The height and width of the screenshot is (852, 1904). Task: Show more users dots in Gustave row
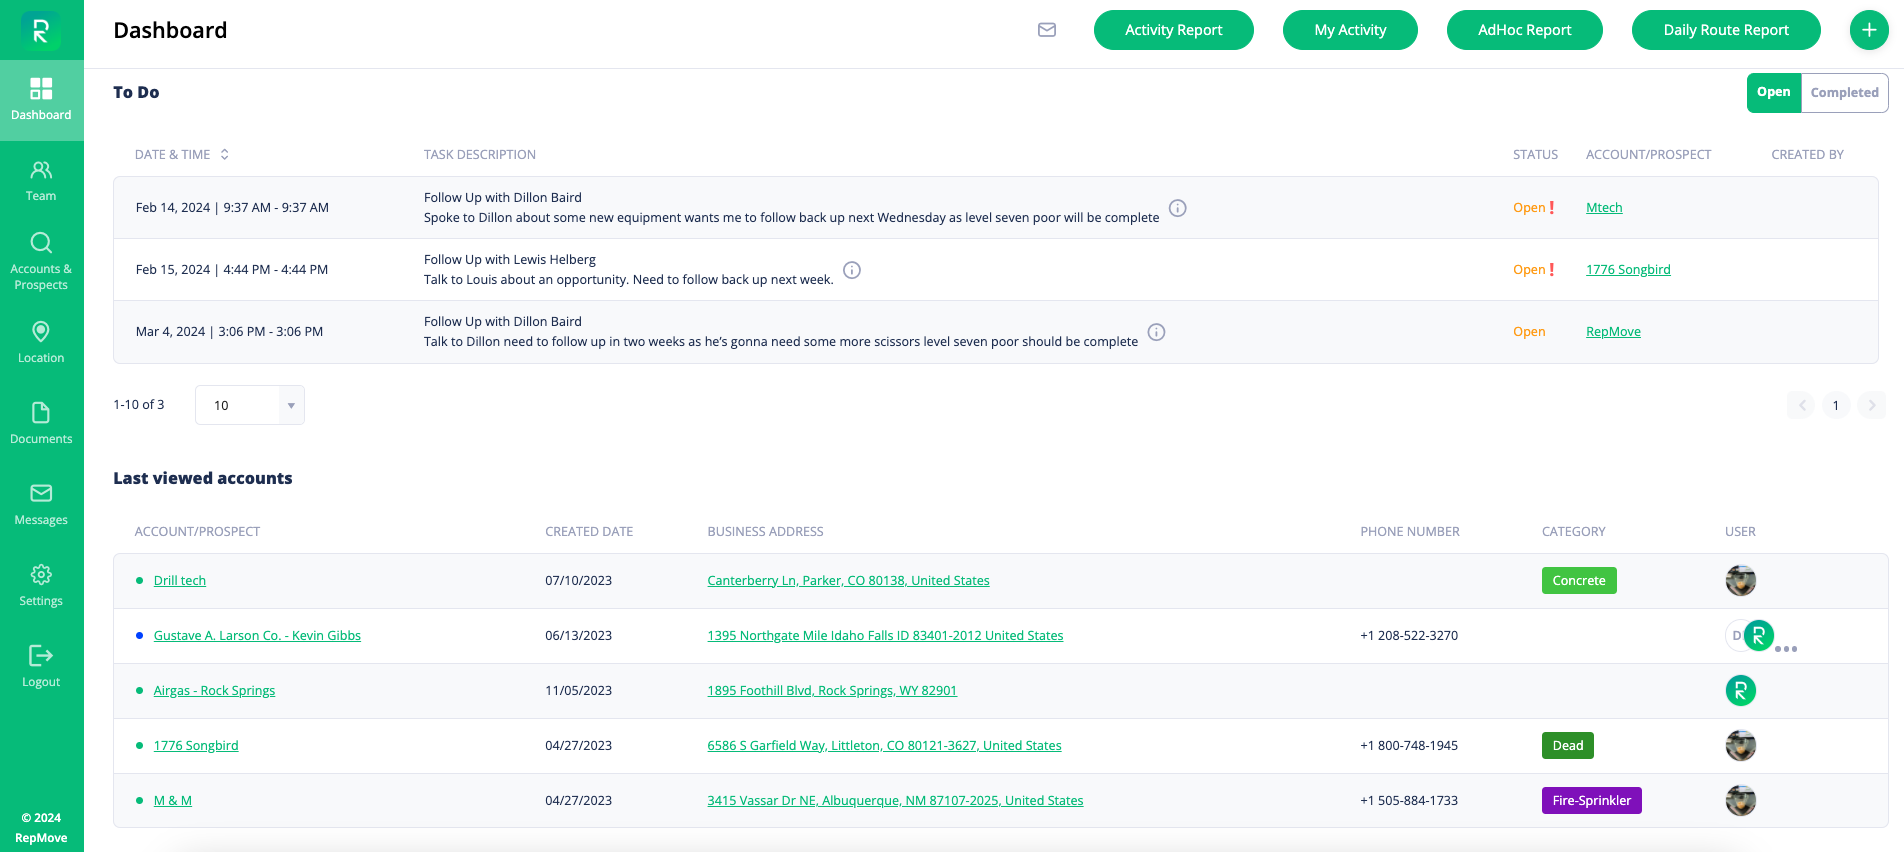(x=1786, y=649)
